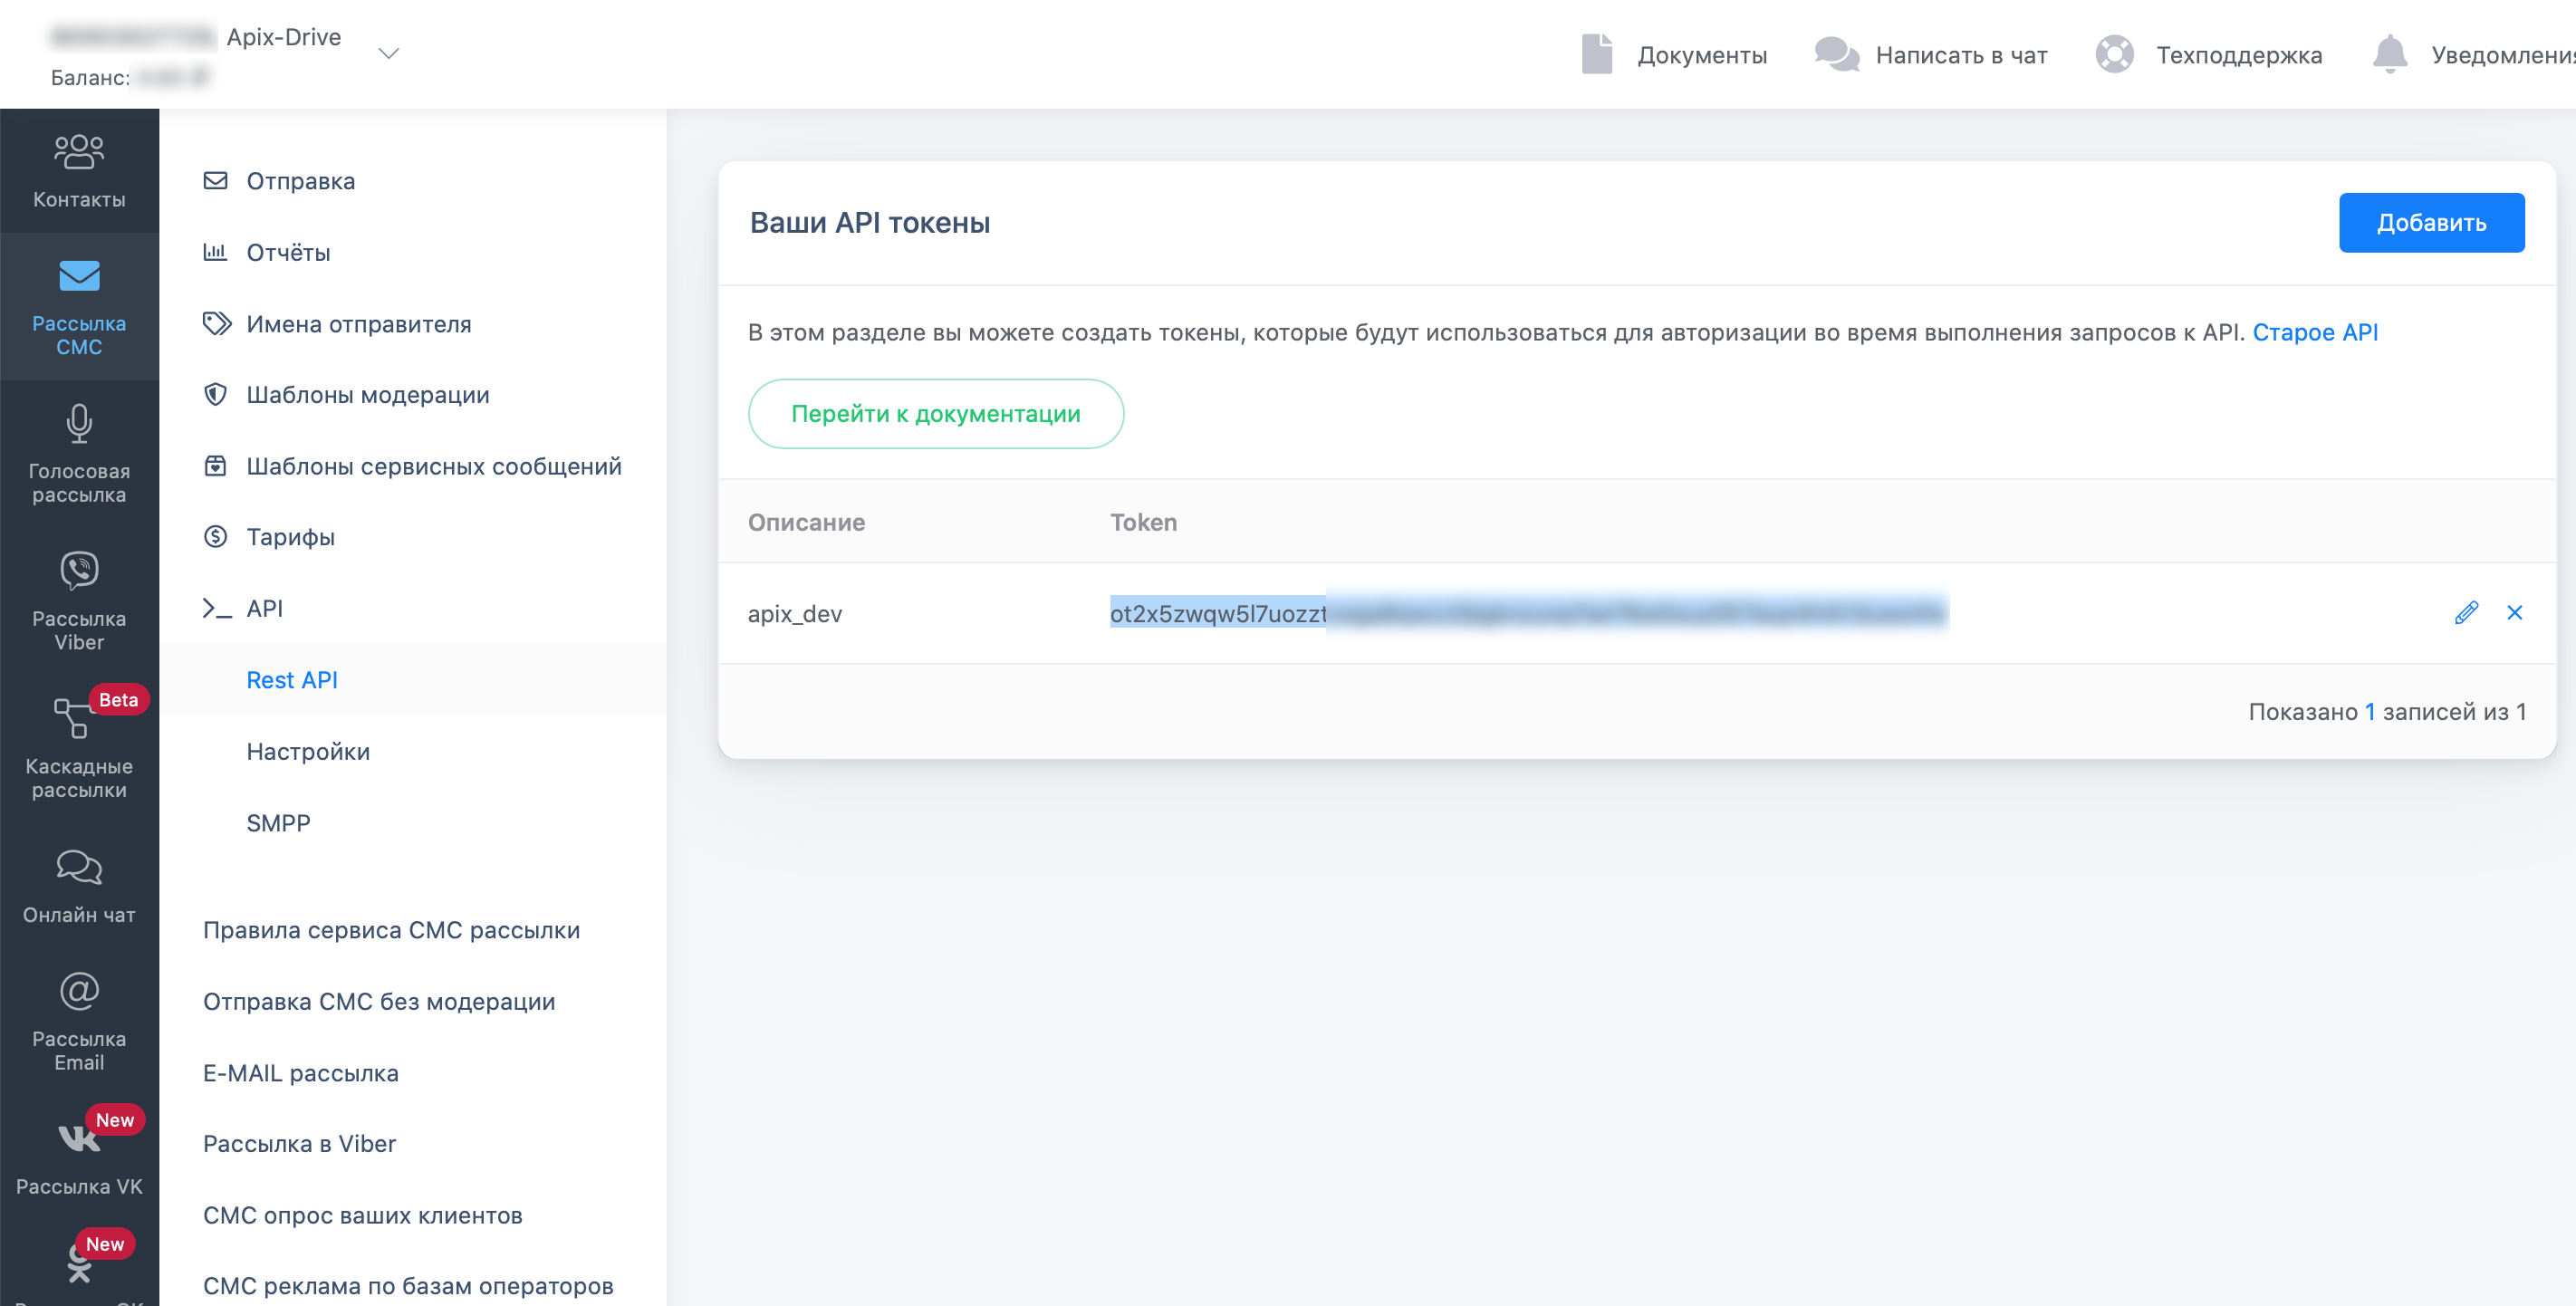This screenshot has height=1306, width=2576.
Task: Click the Документы file icon
Action: pyautogui.click(x=1597, y=54)
